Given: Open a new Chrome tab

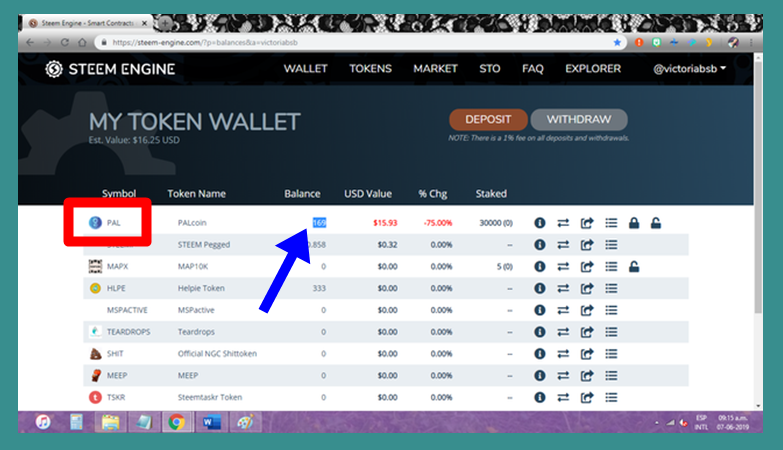Looking at the screenshot, I should (164, 23).
